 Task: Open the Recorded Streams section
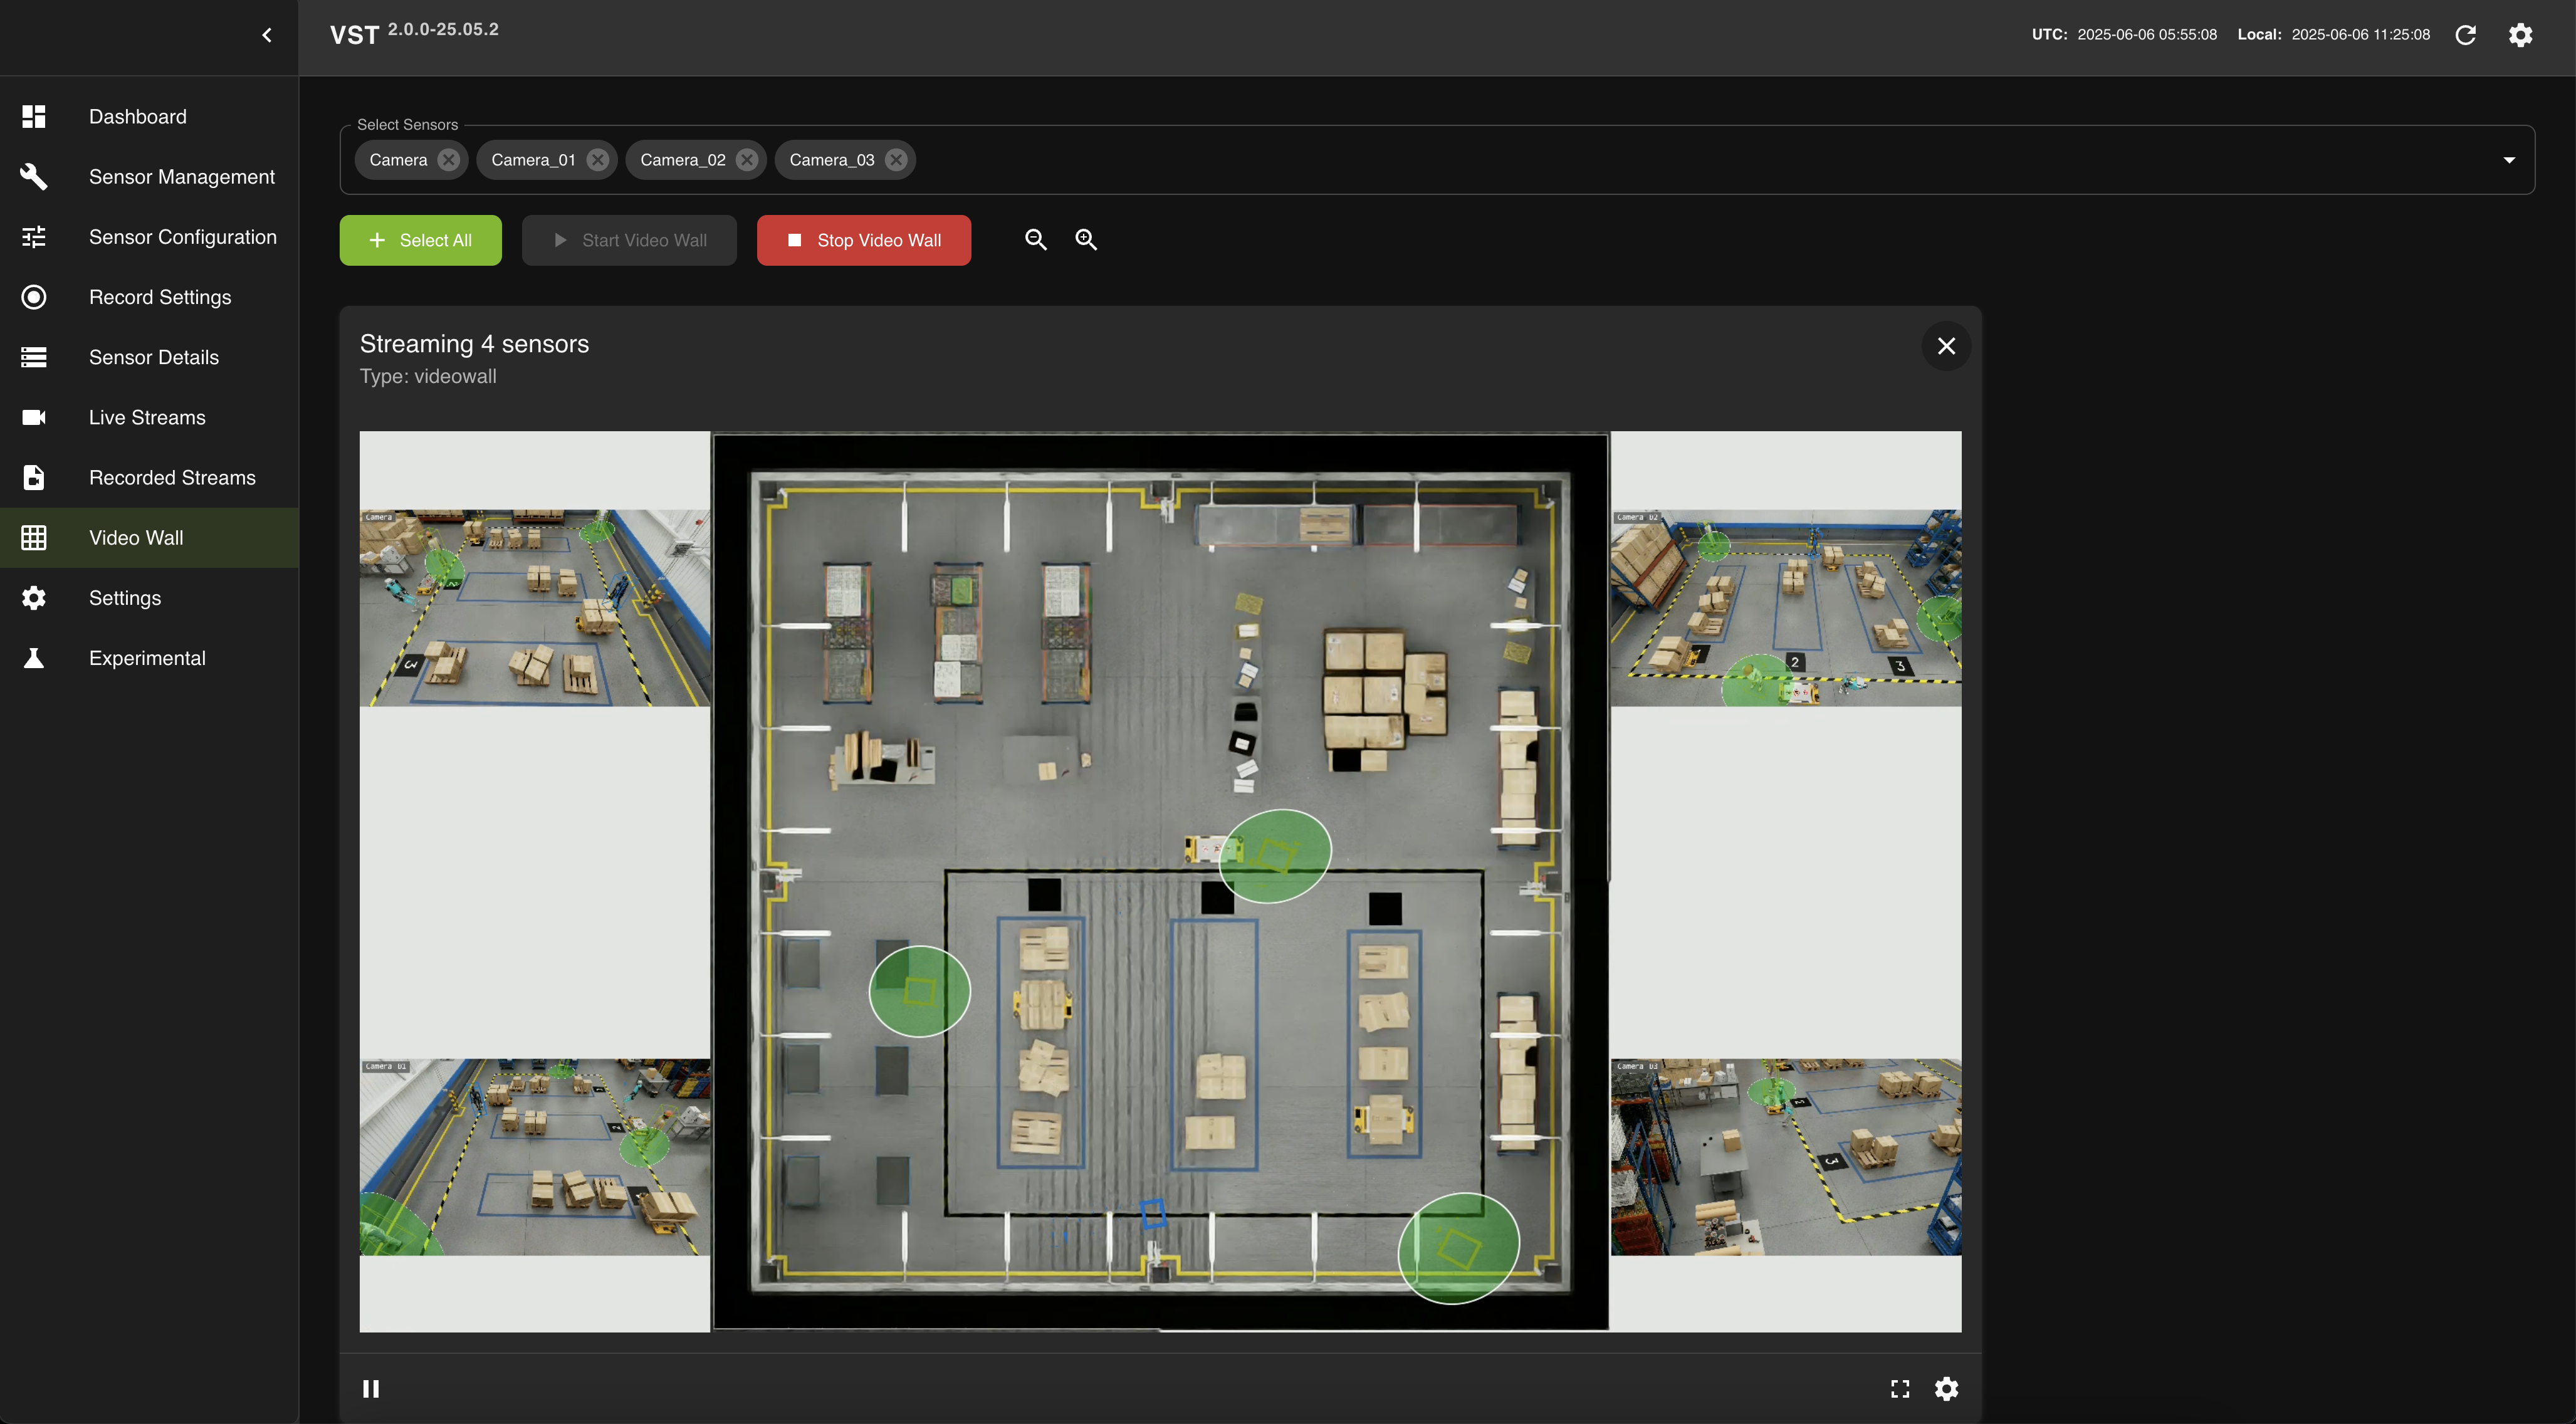172,478
